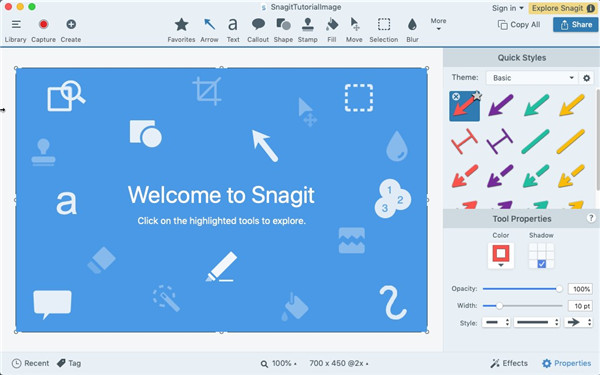Select the Arrow tool
Viewport: 600px width, 375px height.
point(209,30)
